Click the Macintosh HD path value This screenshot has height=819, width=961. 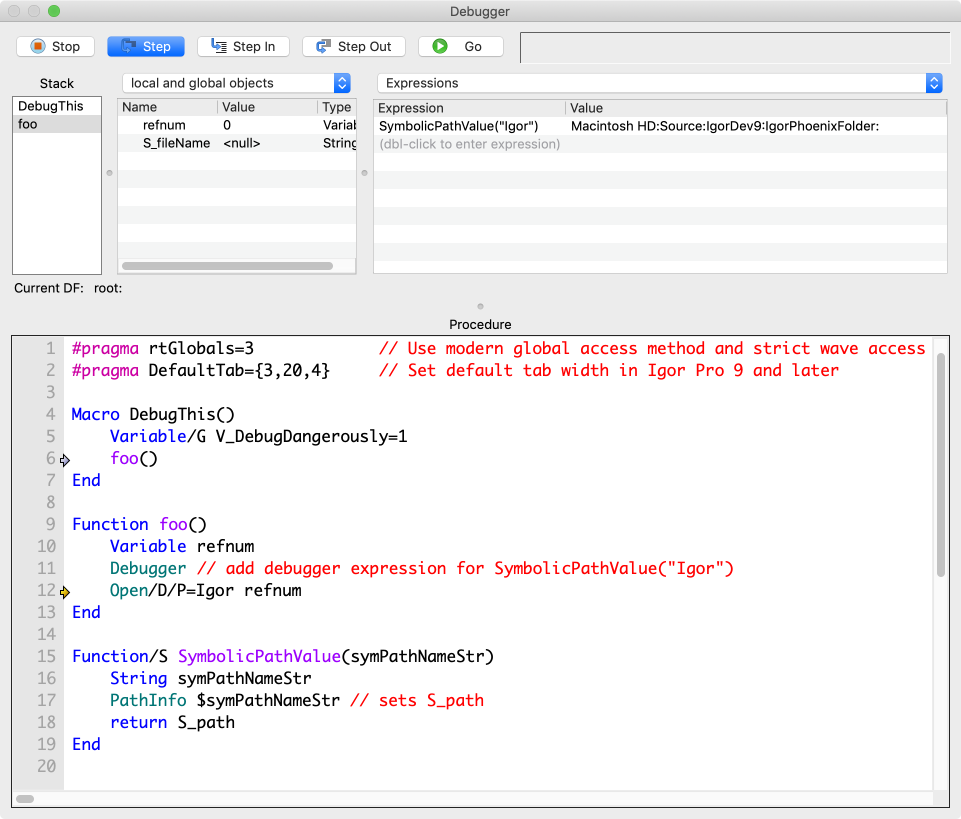[724, 126]
